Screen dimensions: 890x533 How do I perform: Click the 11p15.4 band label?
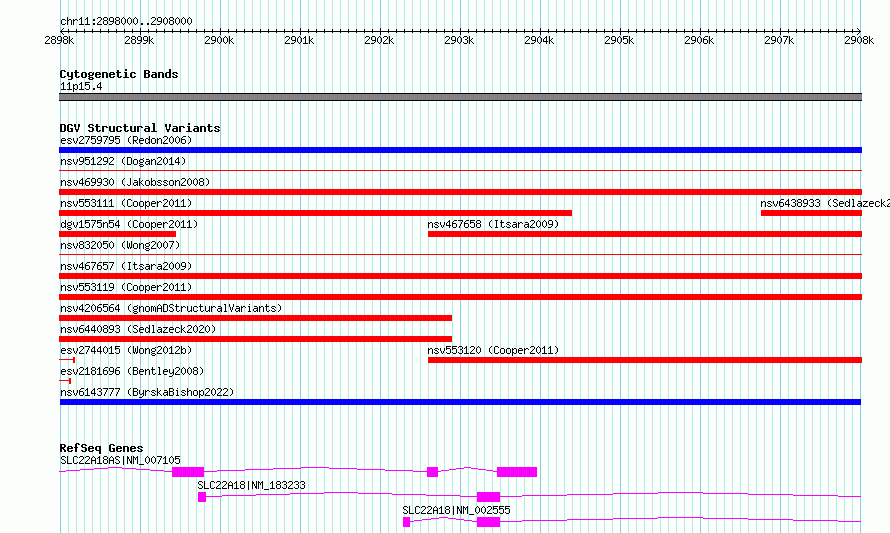81,86
